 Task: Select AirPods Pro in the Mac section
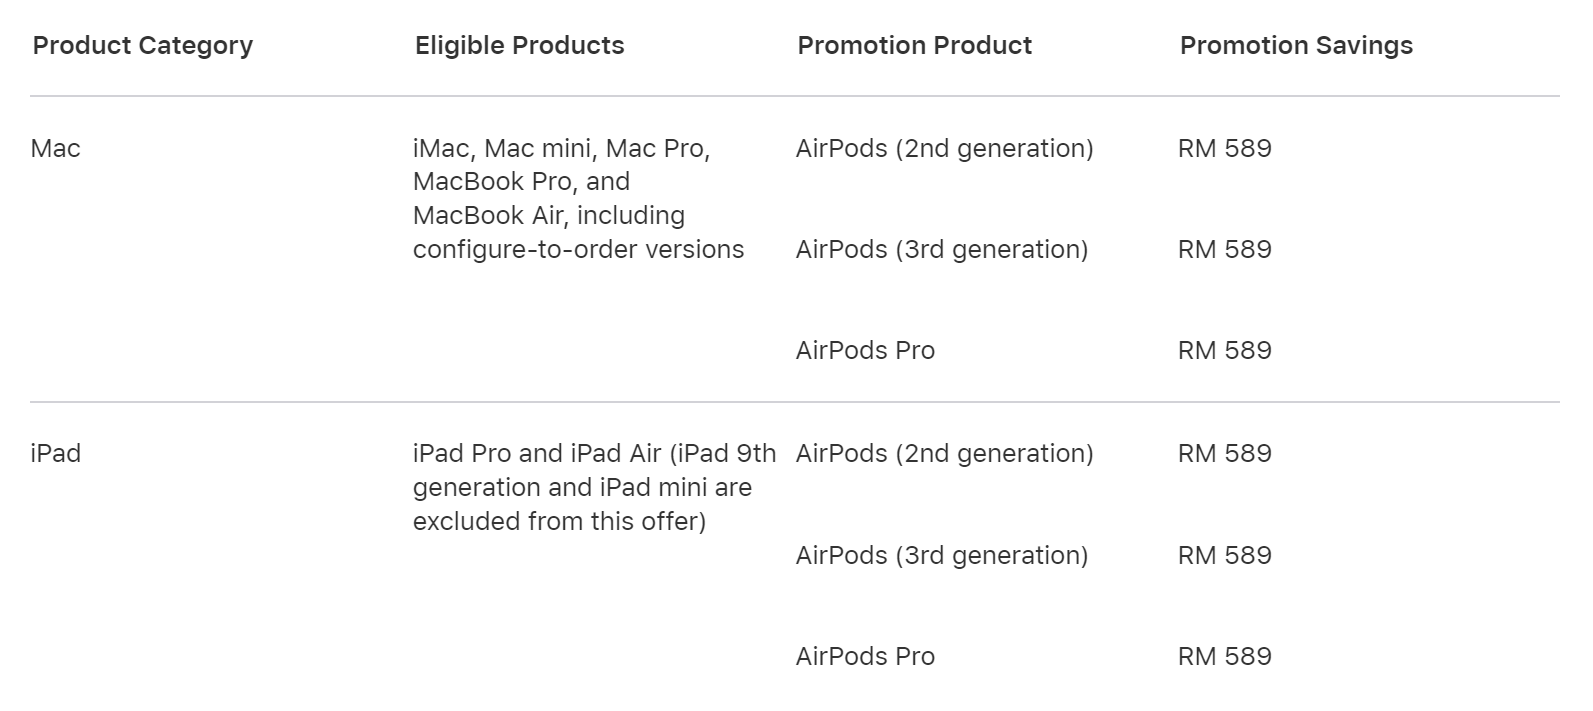pos(865,351)
